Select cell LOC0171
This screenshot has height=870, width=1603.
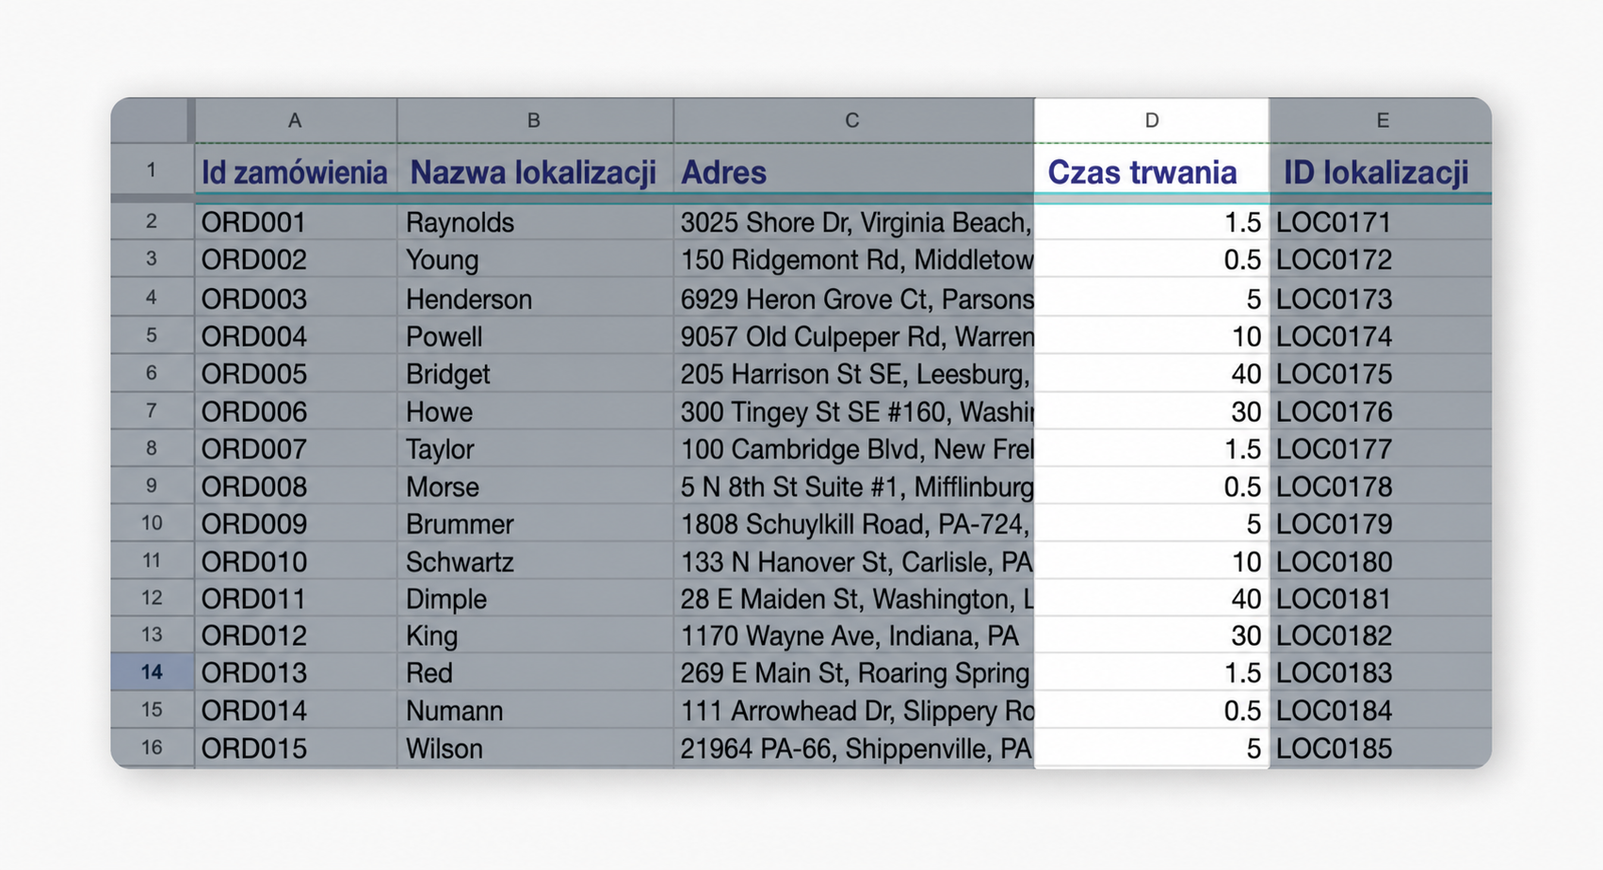pyautogui.click(x=1381, y=222)
